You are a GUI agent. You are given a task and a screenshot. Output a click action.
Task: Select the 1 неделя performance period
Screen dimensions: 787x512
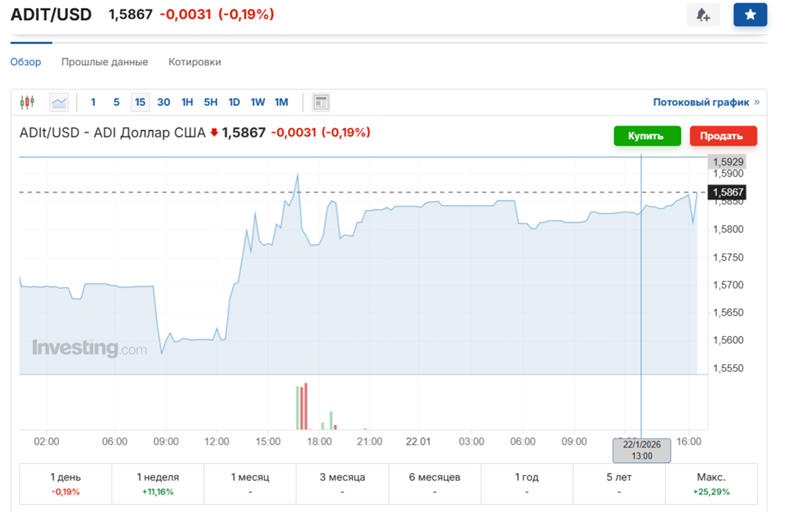point(157,484)
